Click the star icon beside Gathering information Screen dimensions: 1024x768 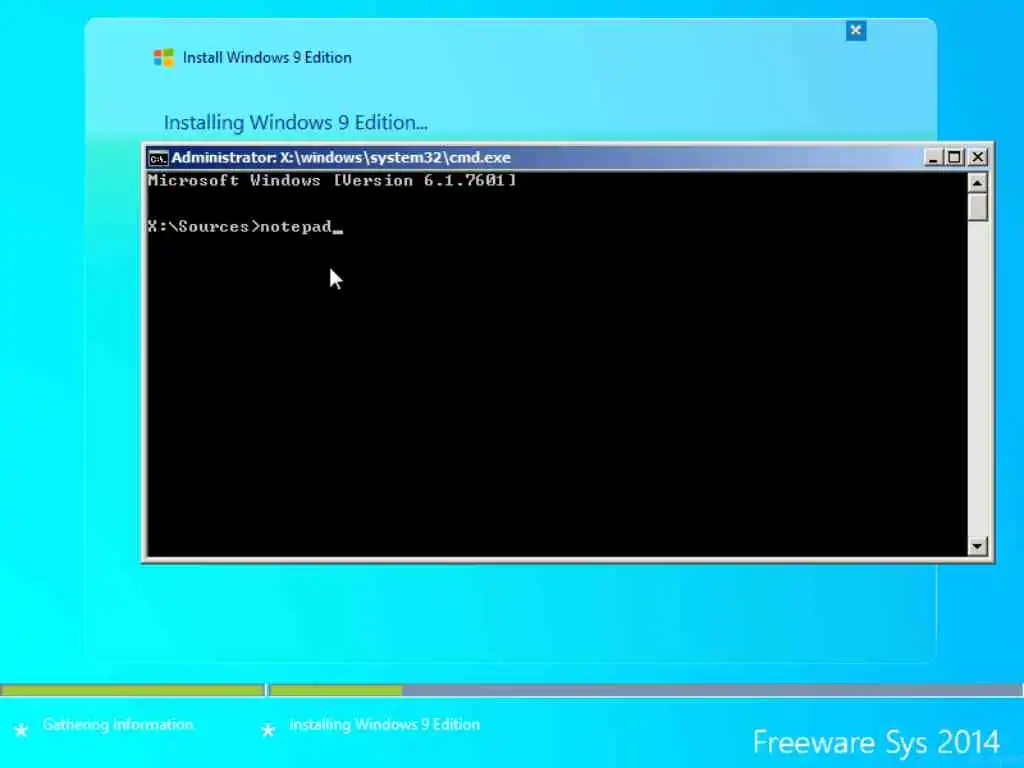click(22, 730)
